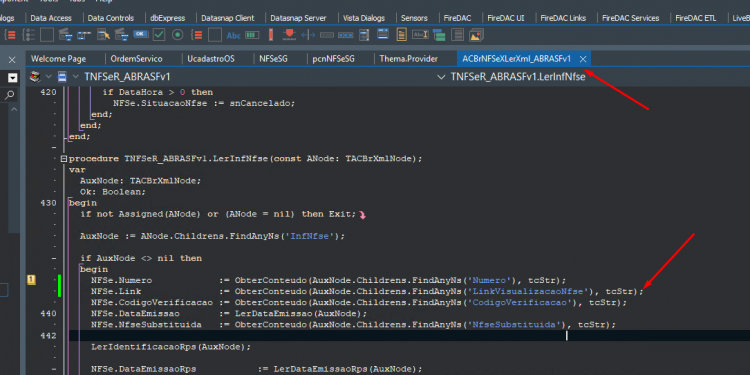The image size is (750, 375).
Task: Select the image picture component icon
Action: pos(476,35)
